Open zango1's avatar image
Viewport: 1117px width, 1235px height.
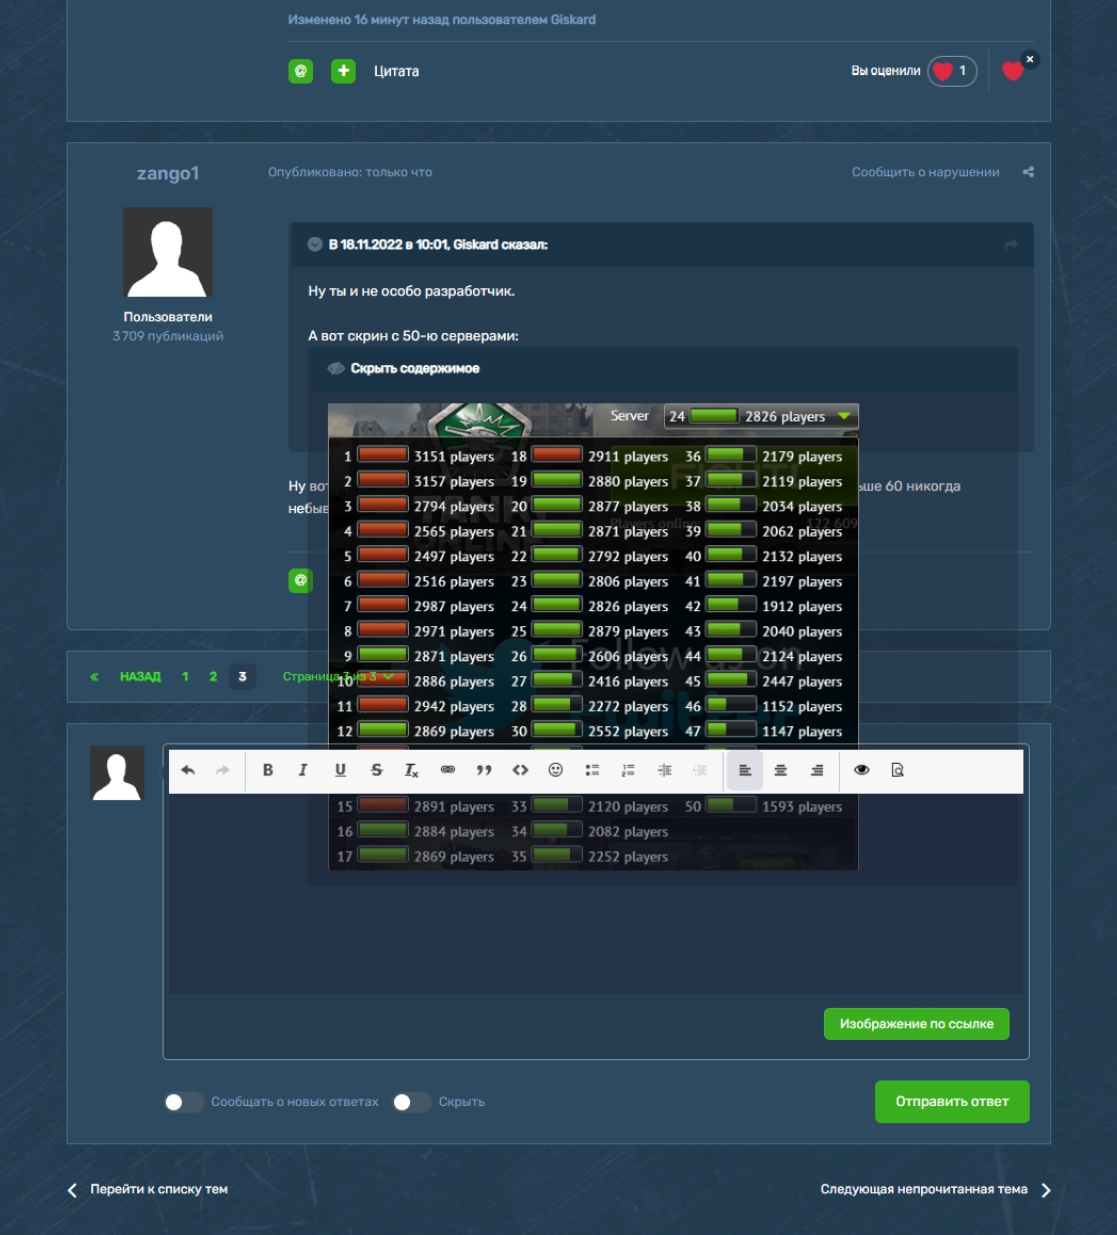pyautogui.click(x=168, y=252)
